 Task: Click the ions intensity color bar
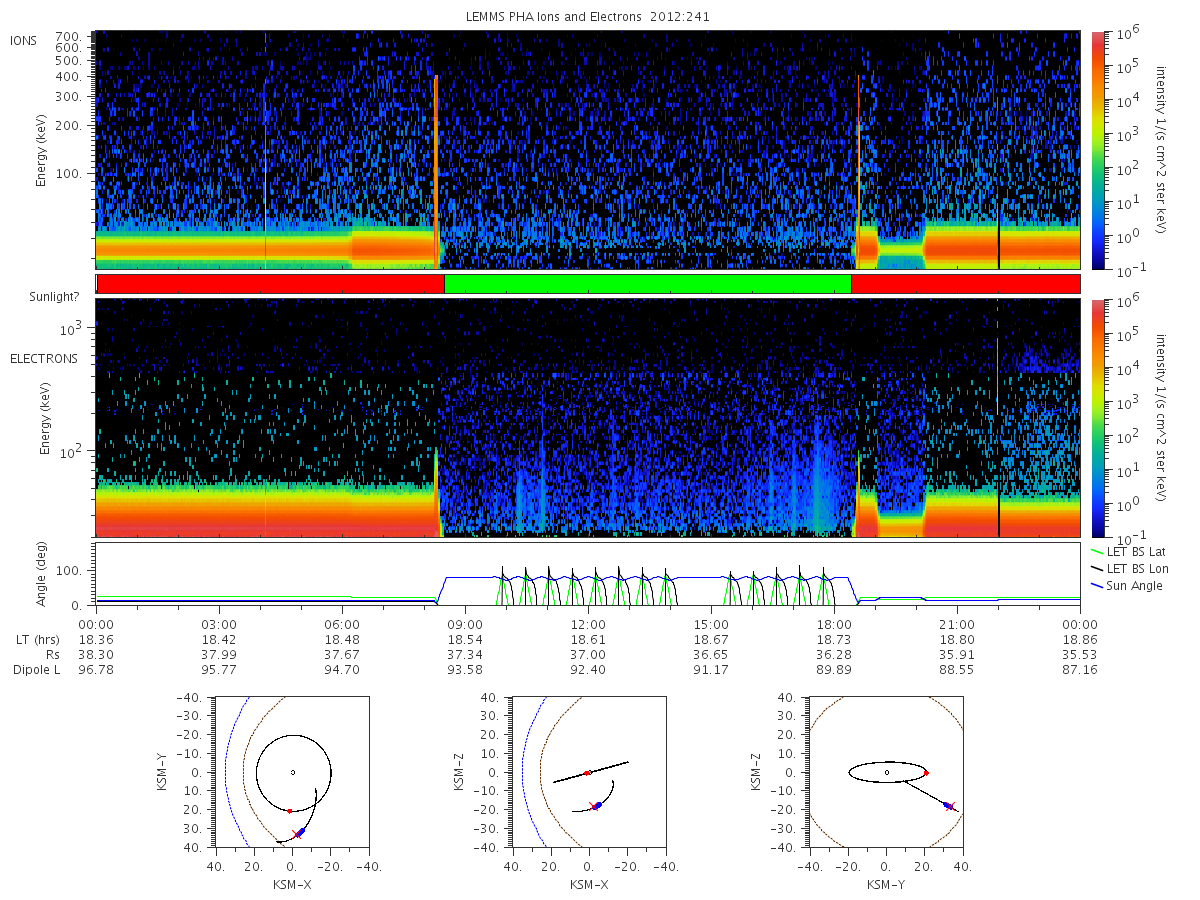click(x=1097, y=150)
